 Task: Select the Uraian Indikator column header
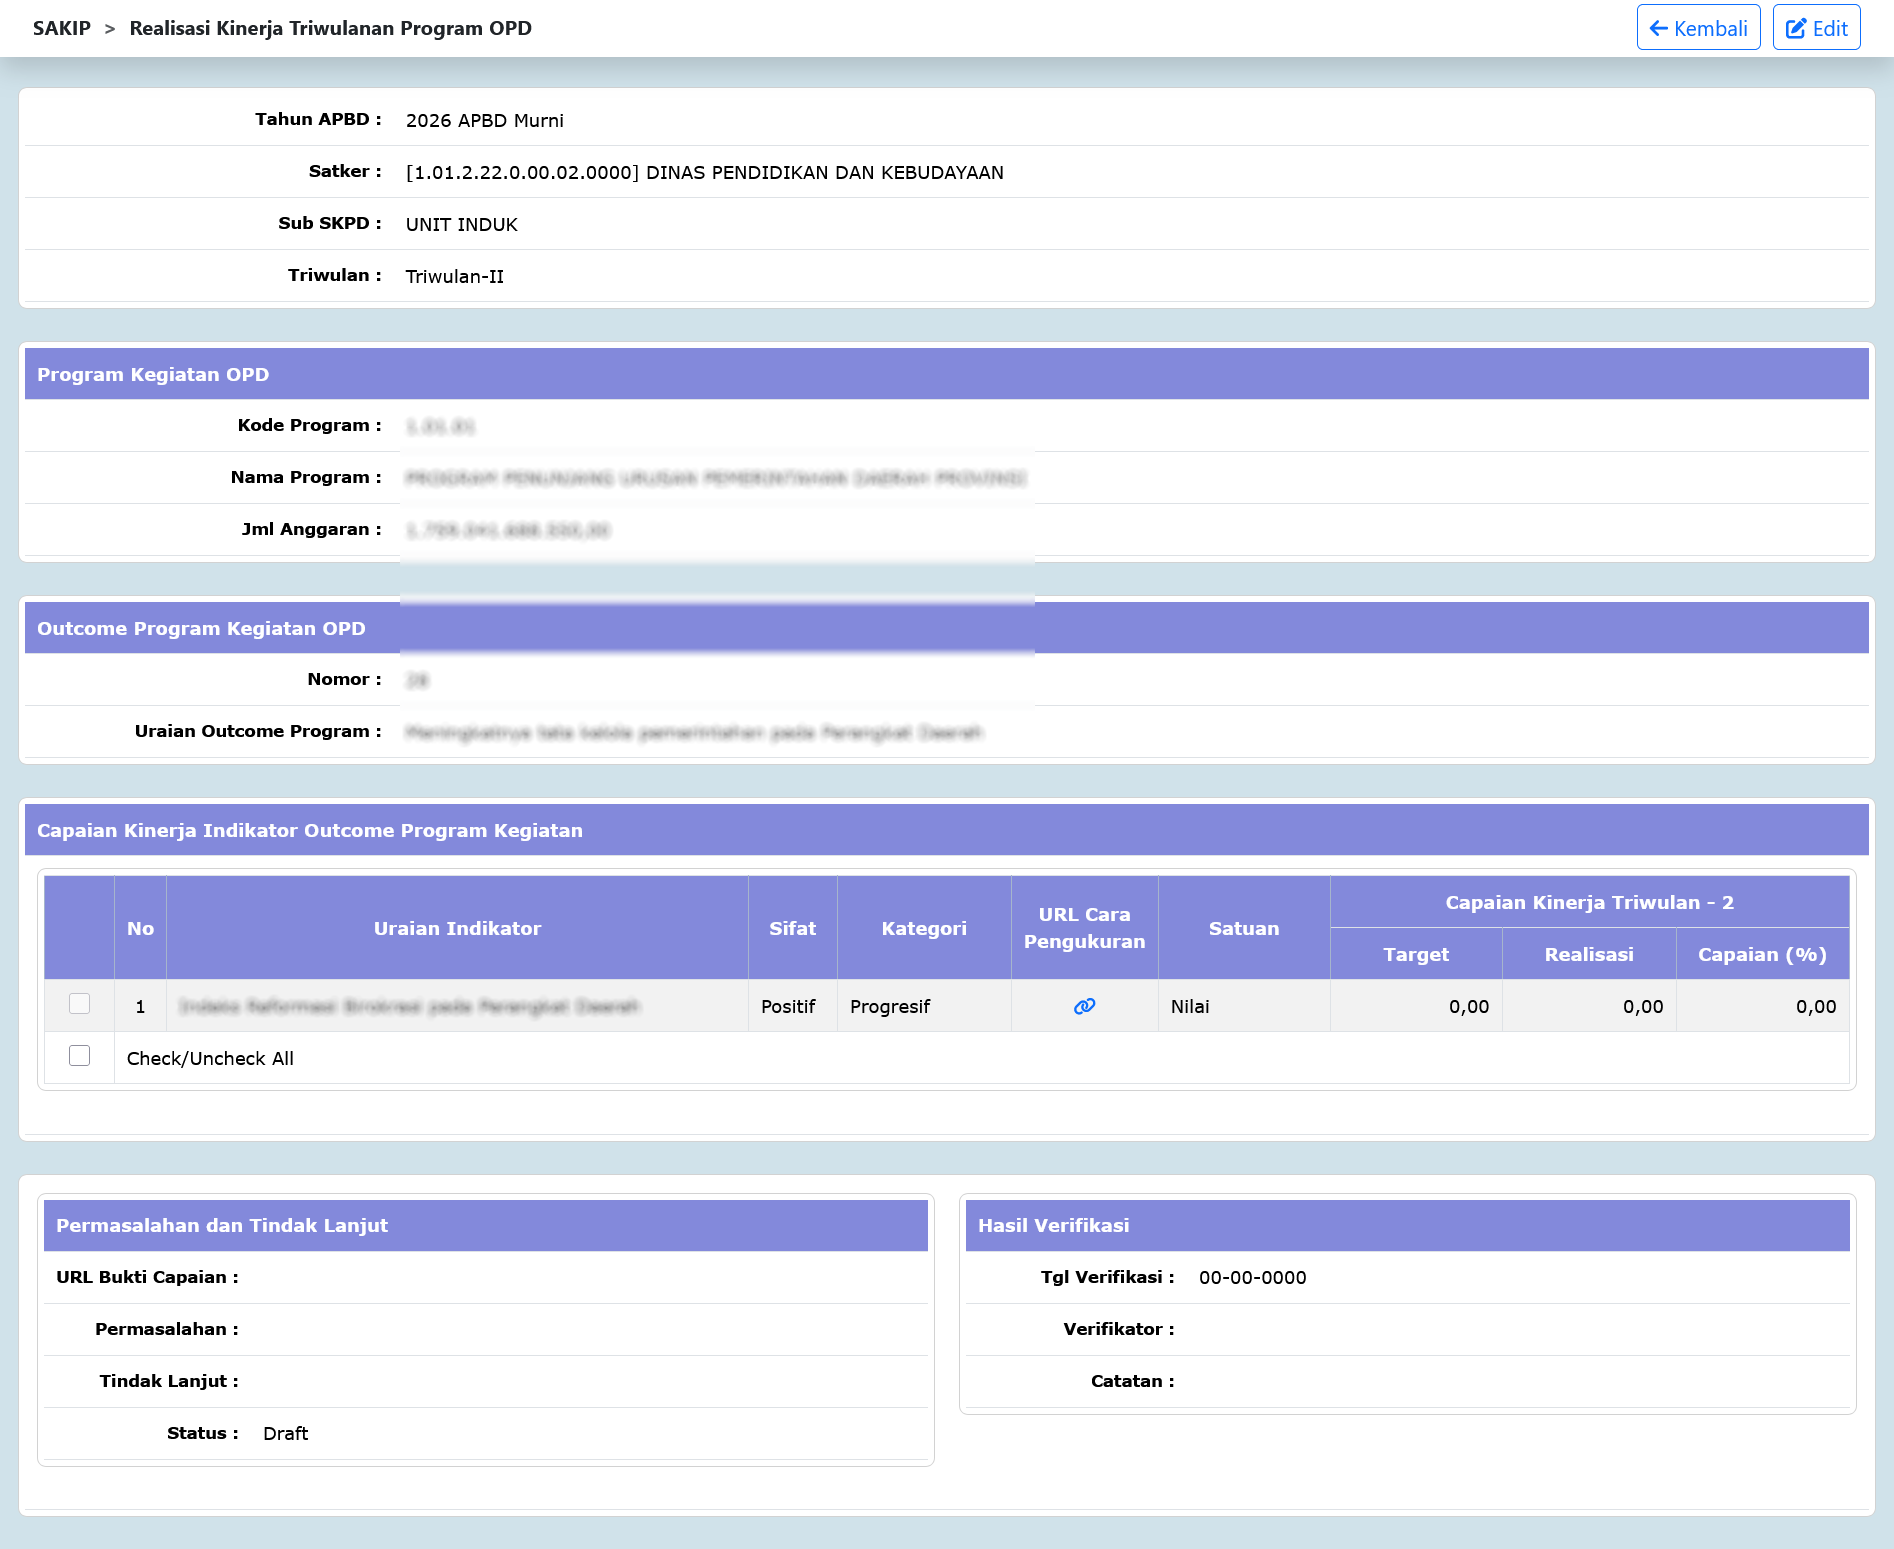[457, 928]
